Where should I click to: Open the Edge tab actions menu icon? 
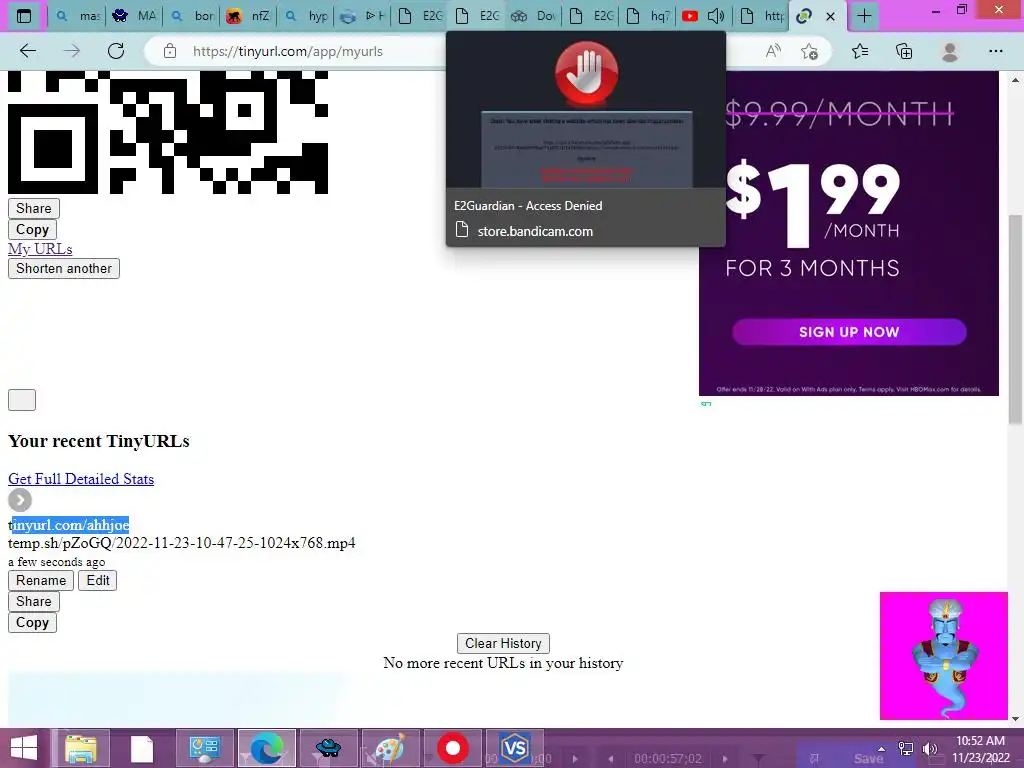pos(24,16)
